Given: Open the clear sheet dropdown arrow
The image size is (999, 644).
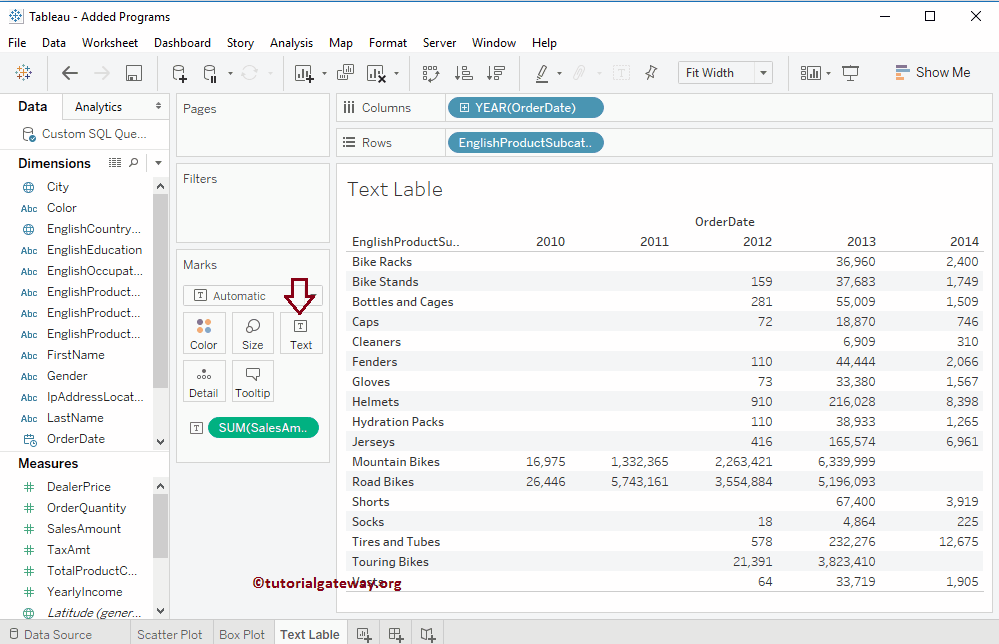Looking at the screenshot, I should 396,73.
